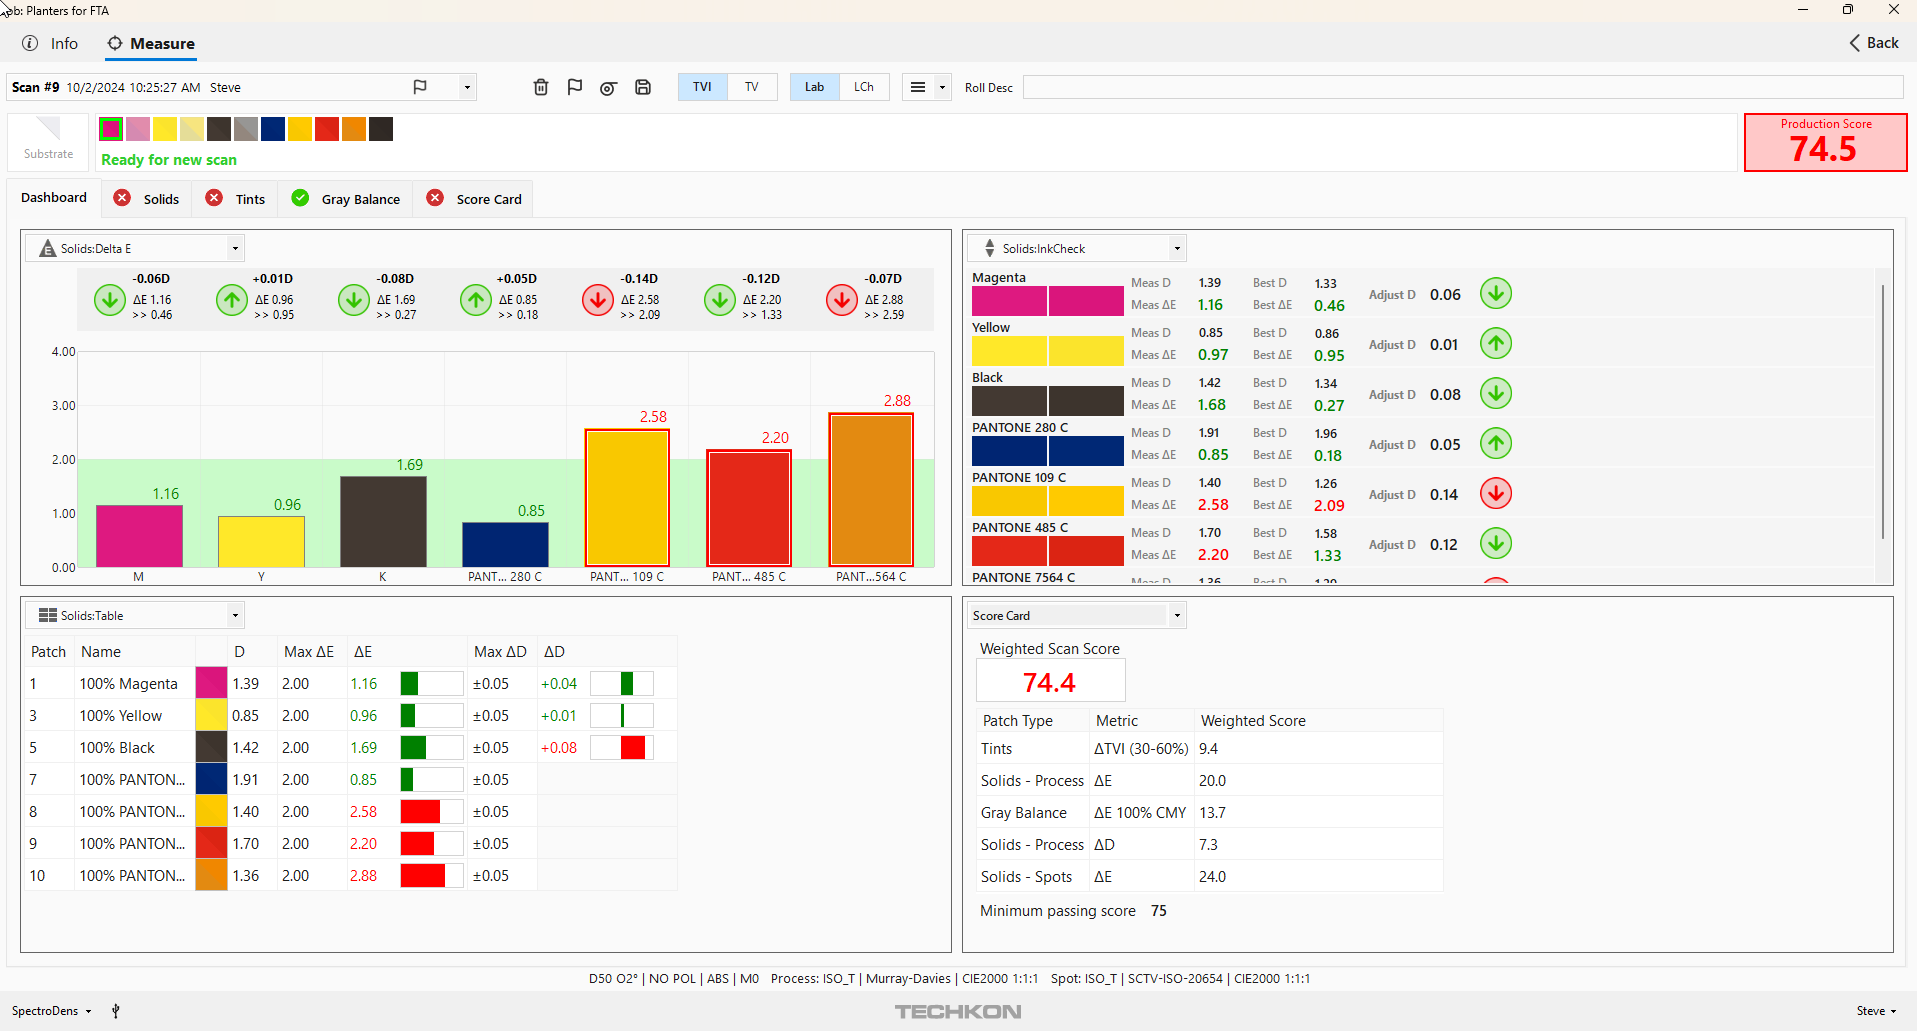Switch to TV display mode
1917x1031 pixels.
coord(752,87)
